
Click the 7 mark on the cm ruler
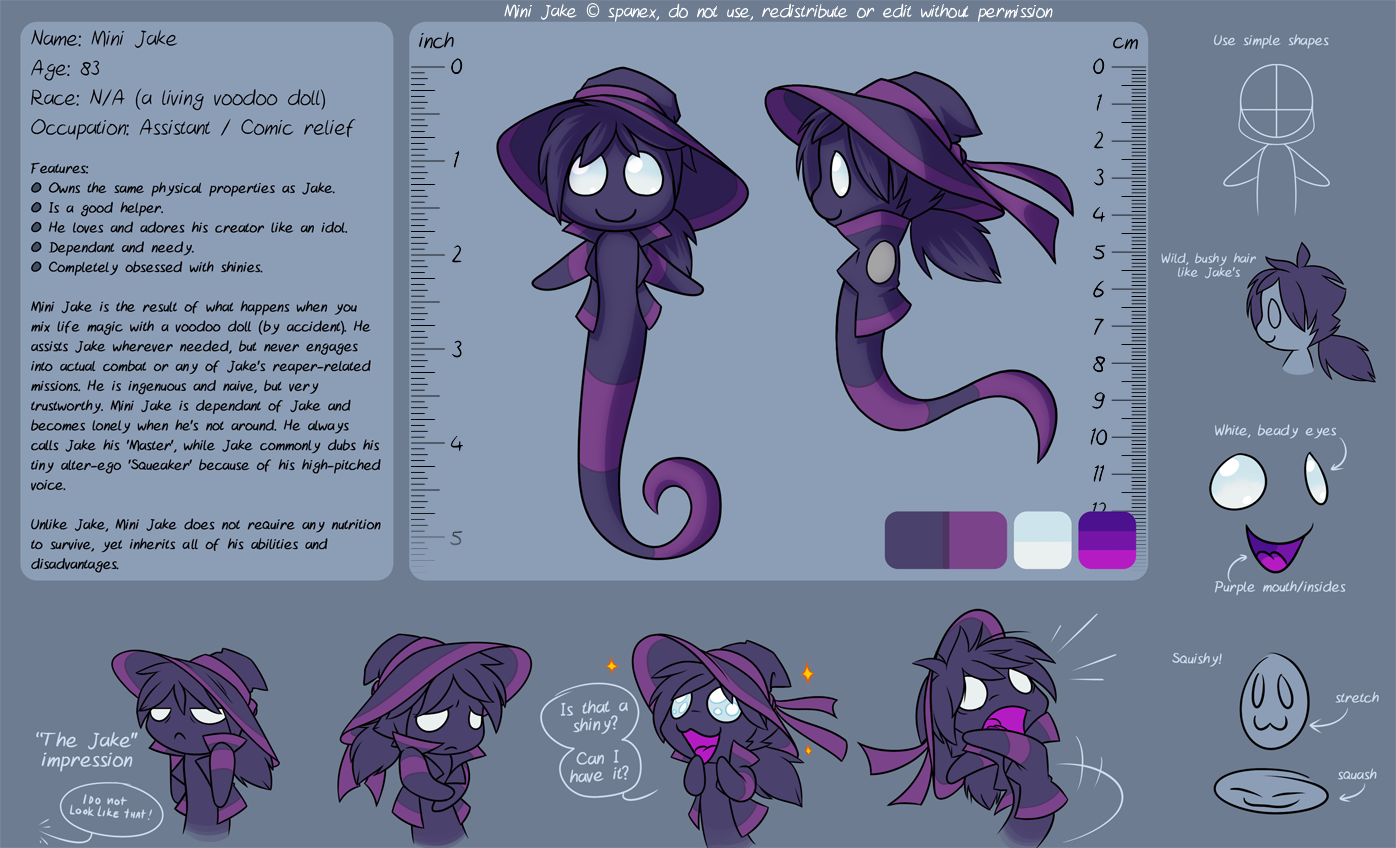pyautogui.click(x=1097, y=326)
